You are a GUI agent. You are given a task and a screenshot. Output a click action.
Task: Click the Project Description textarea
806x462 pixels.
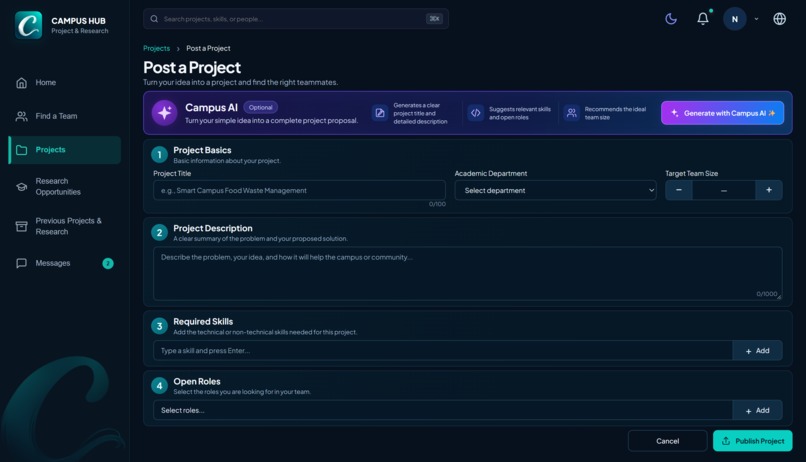tap(467, 273)
